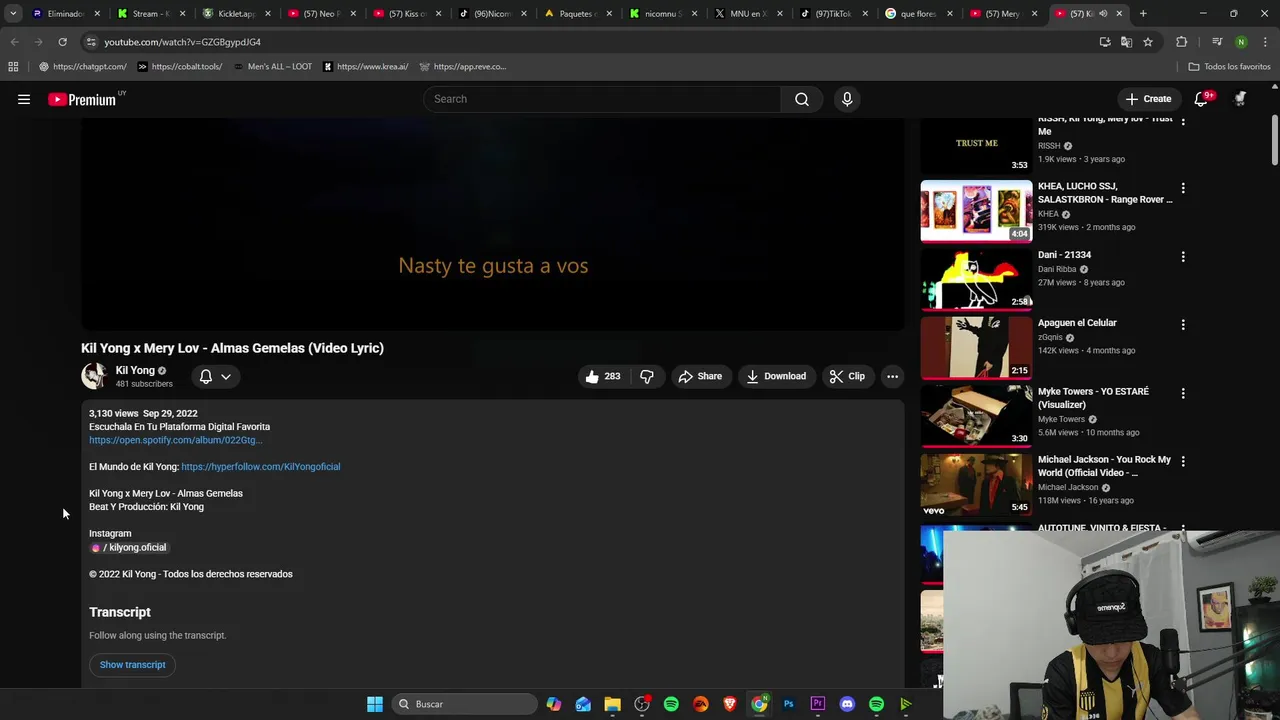Click the YouTube Premium logo
Image resolution: width=1280 pixels, height=720 pixels.
81,99
